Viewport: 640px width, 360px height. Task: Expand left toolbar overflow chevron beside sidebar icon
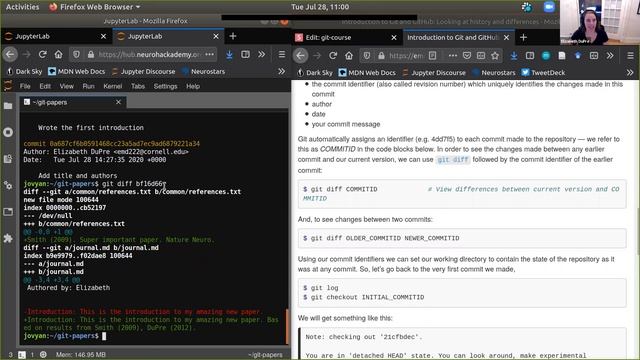[262, 54]
